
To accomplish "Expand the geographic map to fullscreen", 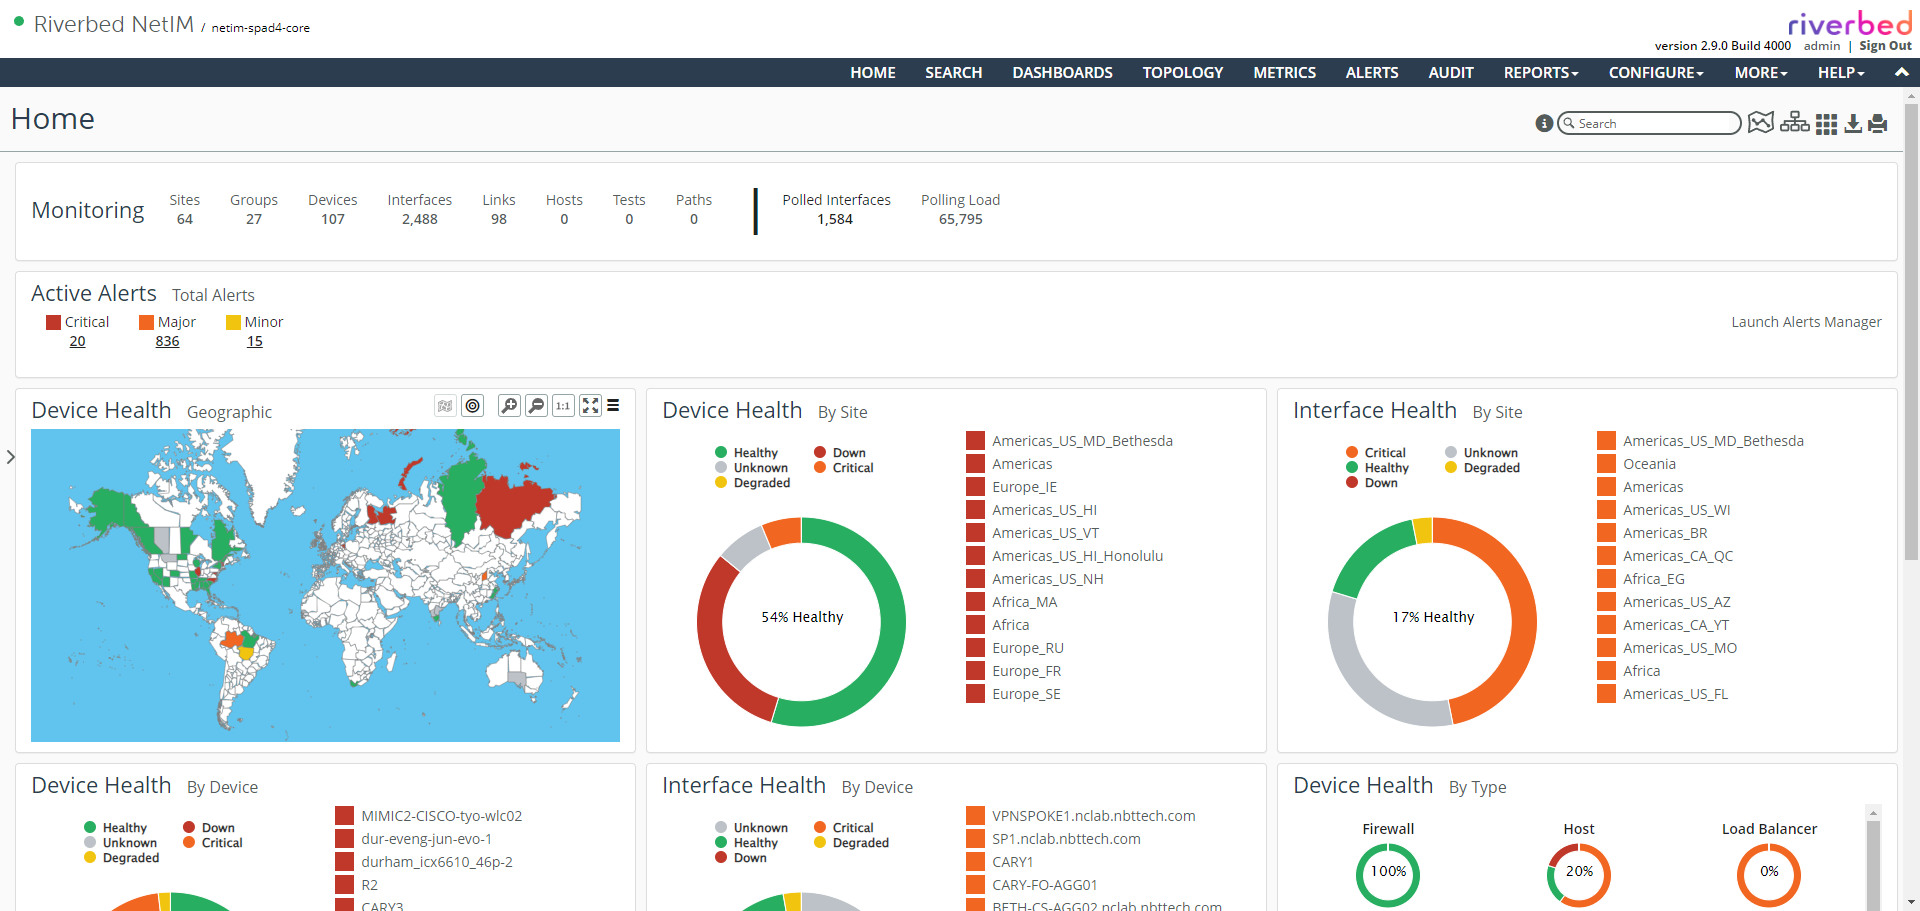I will pyautogui.click(x=591, y=405).
